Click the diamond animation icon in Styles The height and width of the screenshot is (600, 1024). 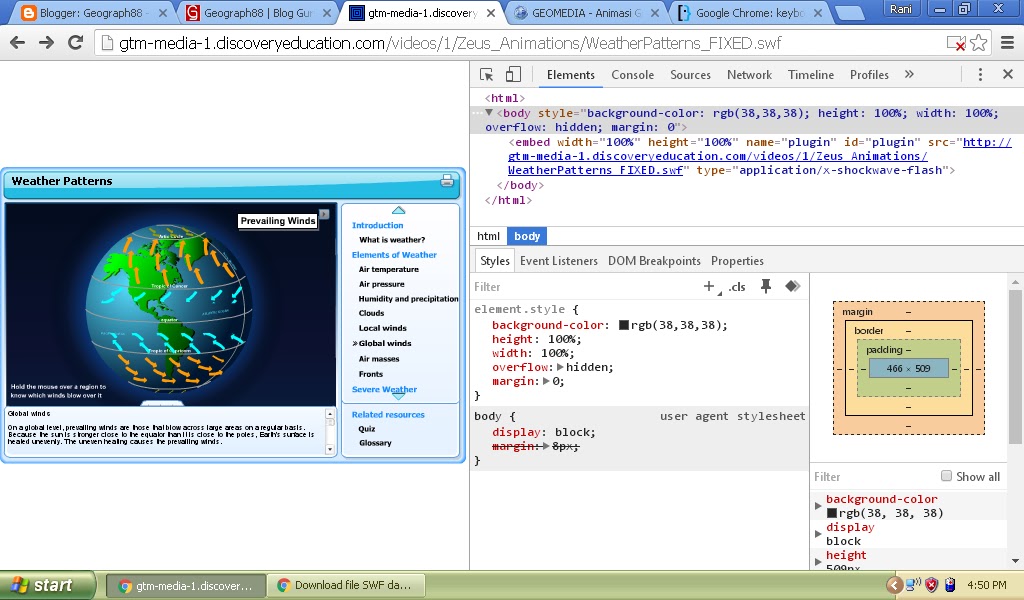(792, 286)
